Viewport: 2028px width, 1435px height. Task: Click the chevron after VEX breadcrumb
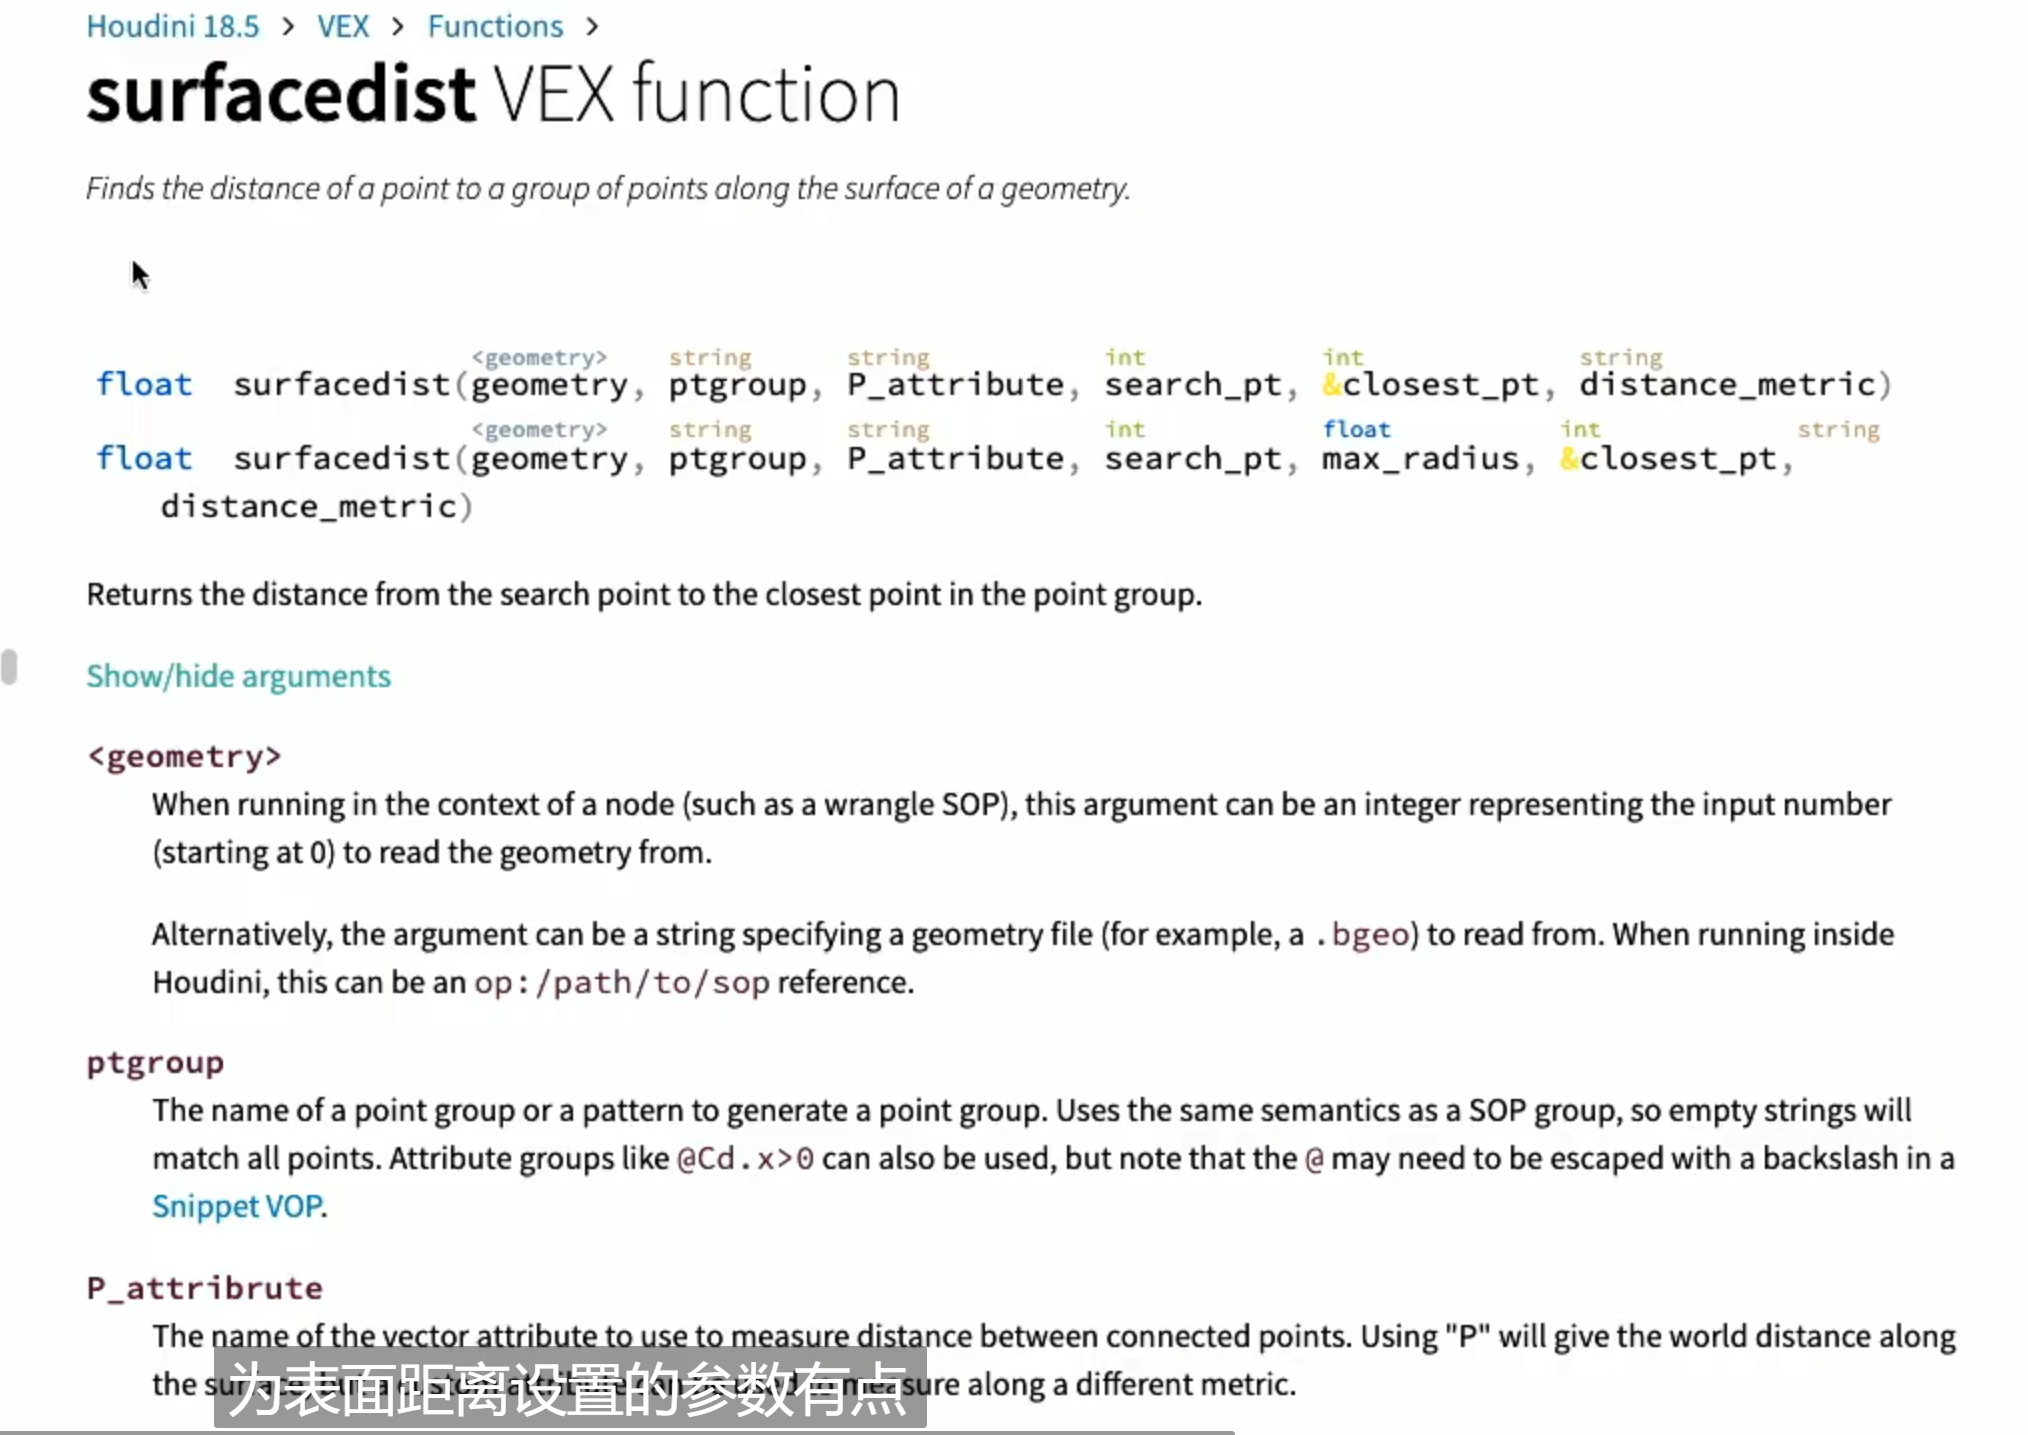(x=398, y=27)
